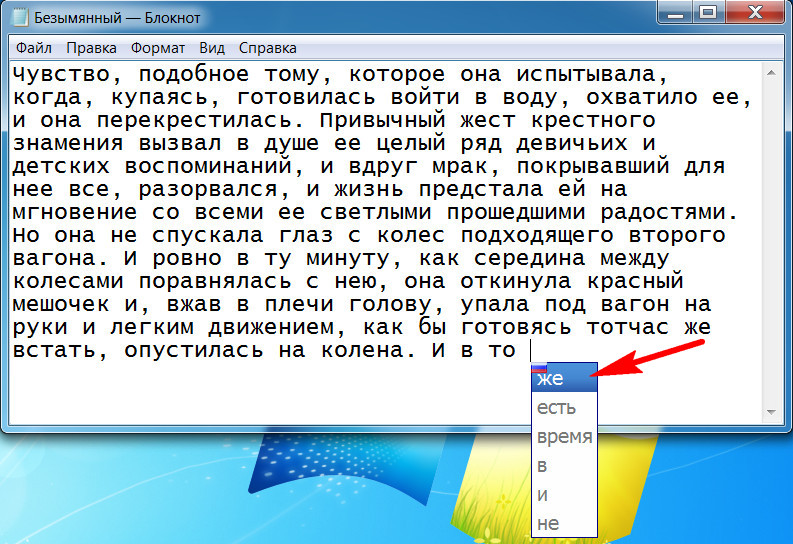Open the Правка menu
The image size is (793, 544).
coord(92,48)
